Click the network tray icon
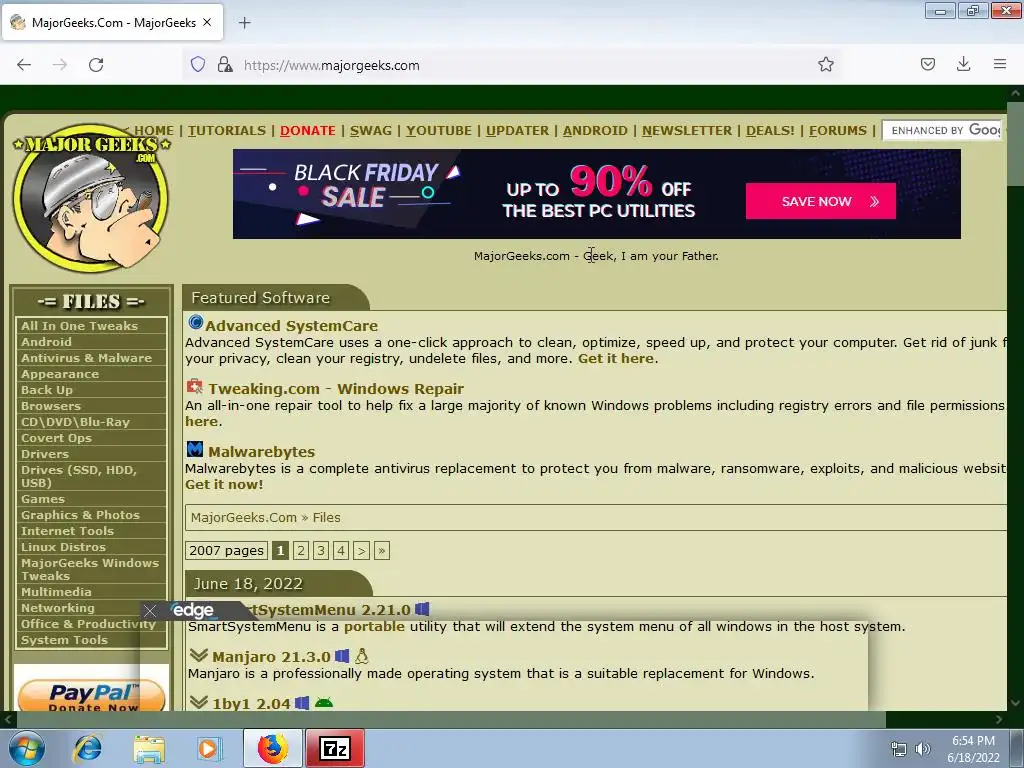 pyautogui.click(x=899, y=749)
